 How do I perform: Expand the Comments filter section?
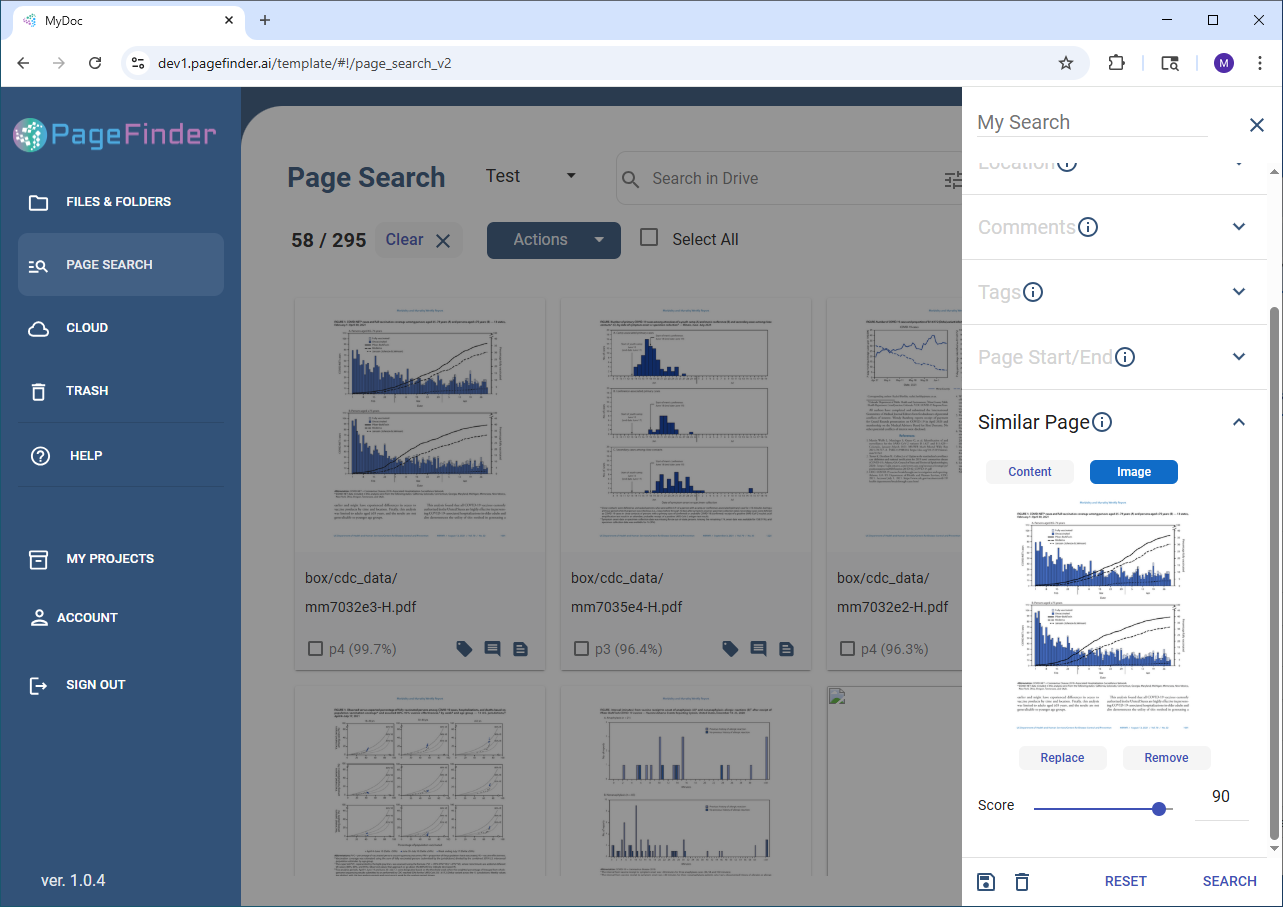pos(1239,227)
